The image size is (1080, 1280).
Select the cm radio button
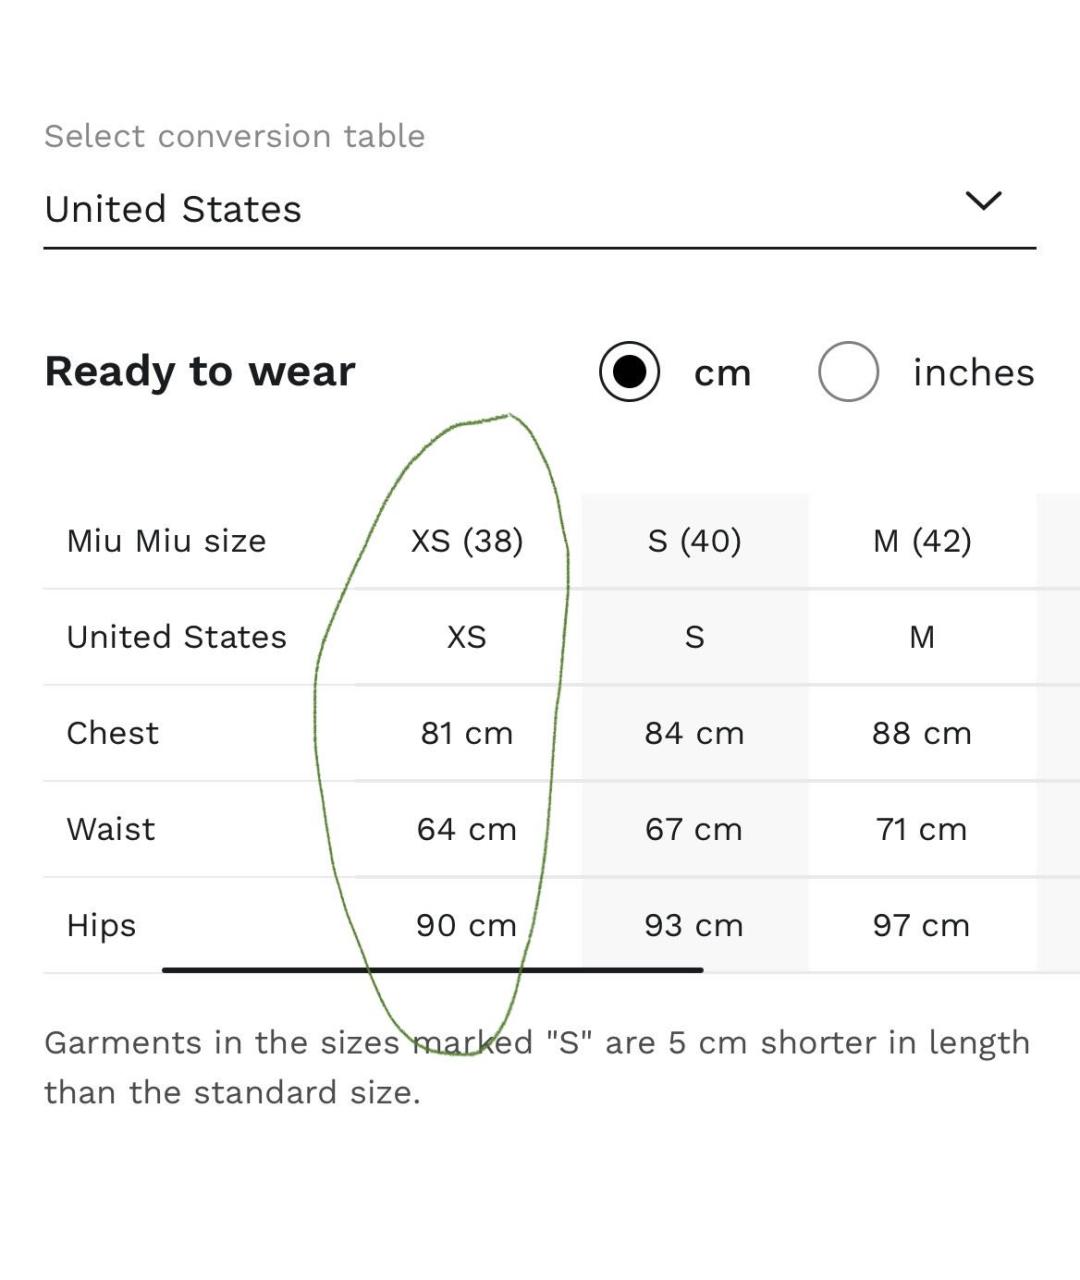pyautogui.click(x=629, y=372)
